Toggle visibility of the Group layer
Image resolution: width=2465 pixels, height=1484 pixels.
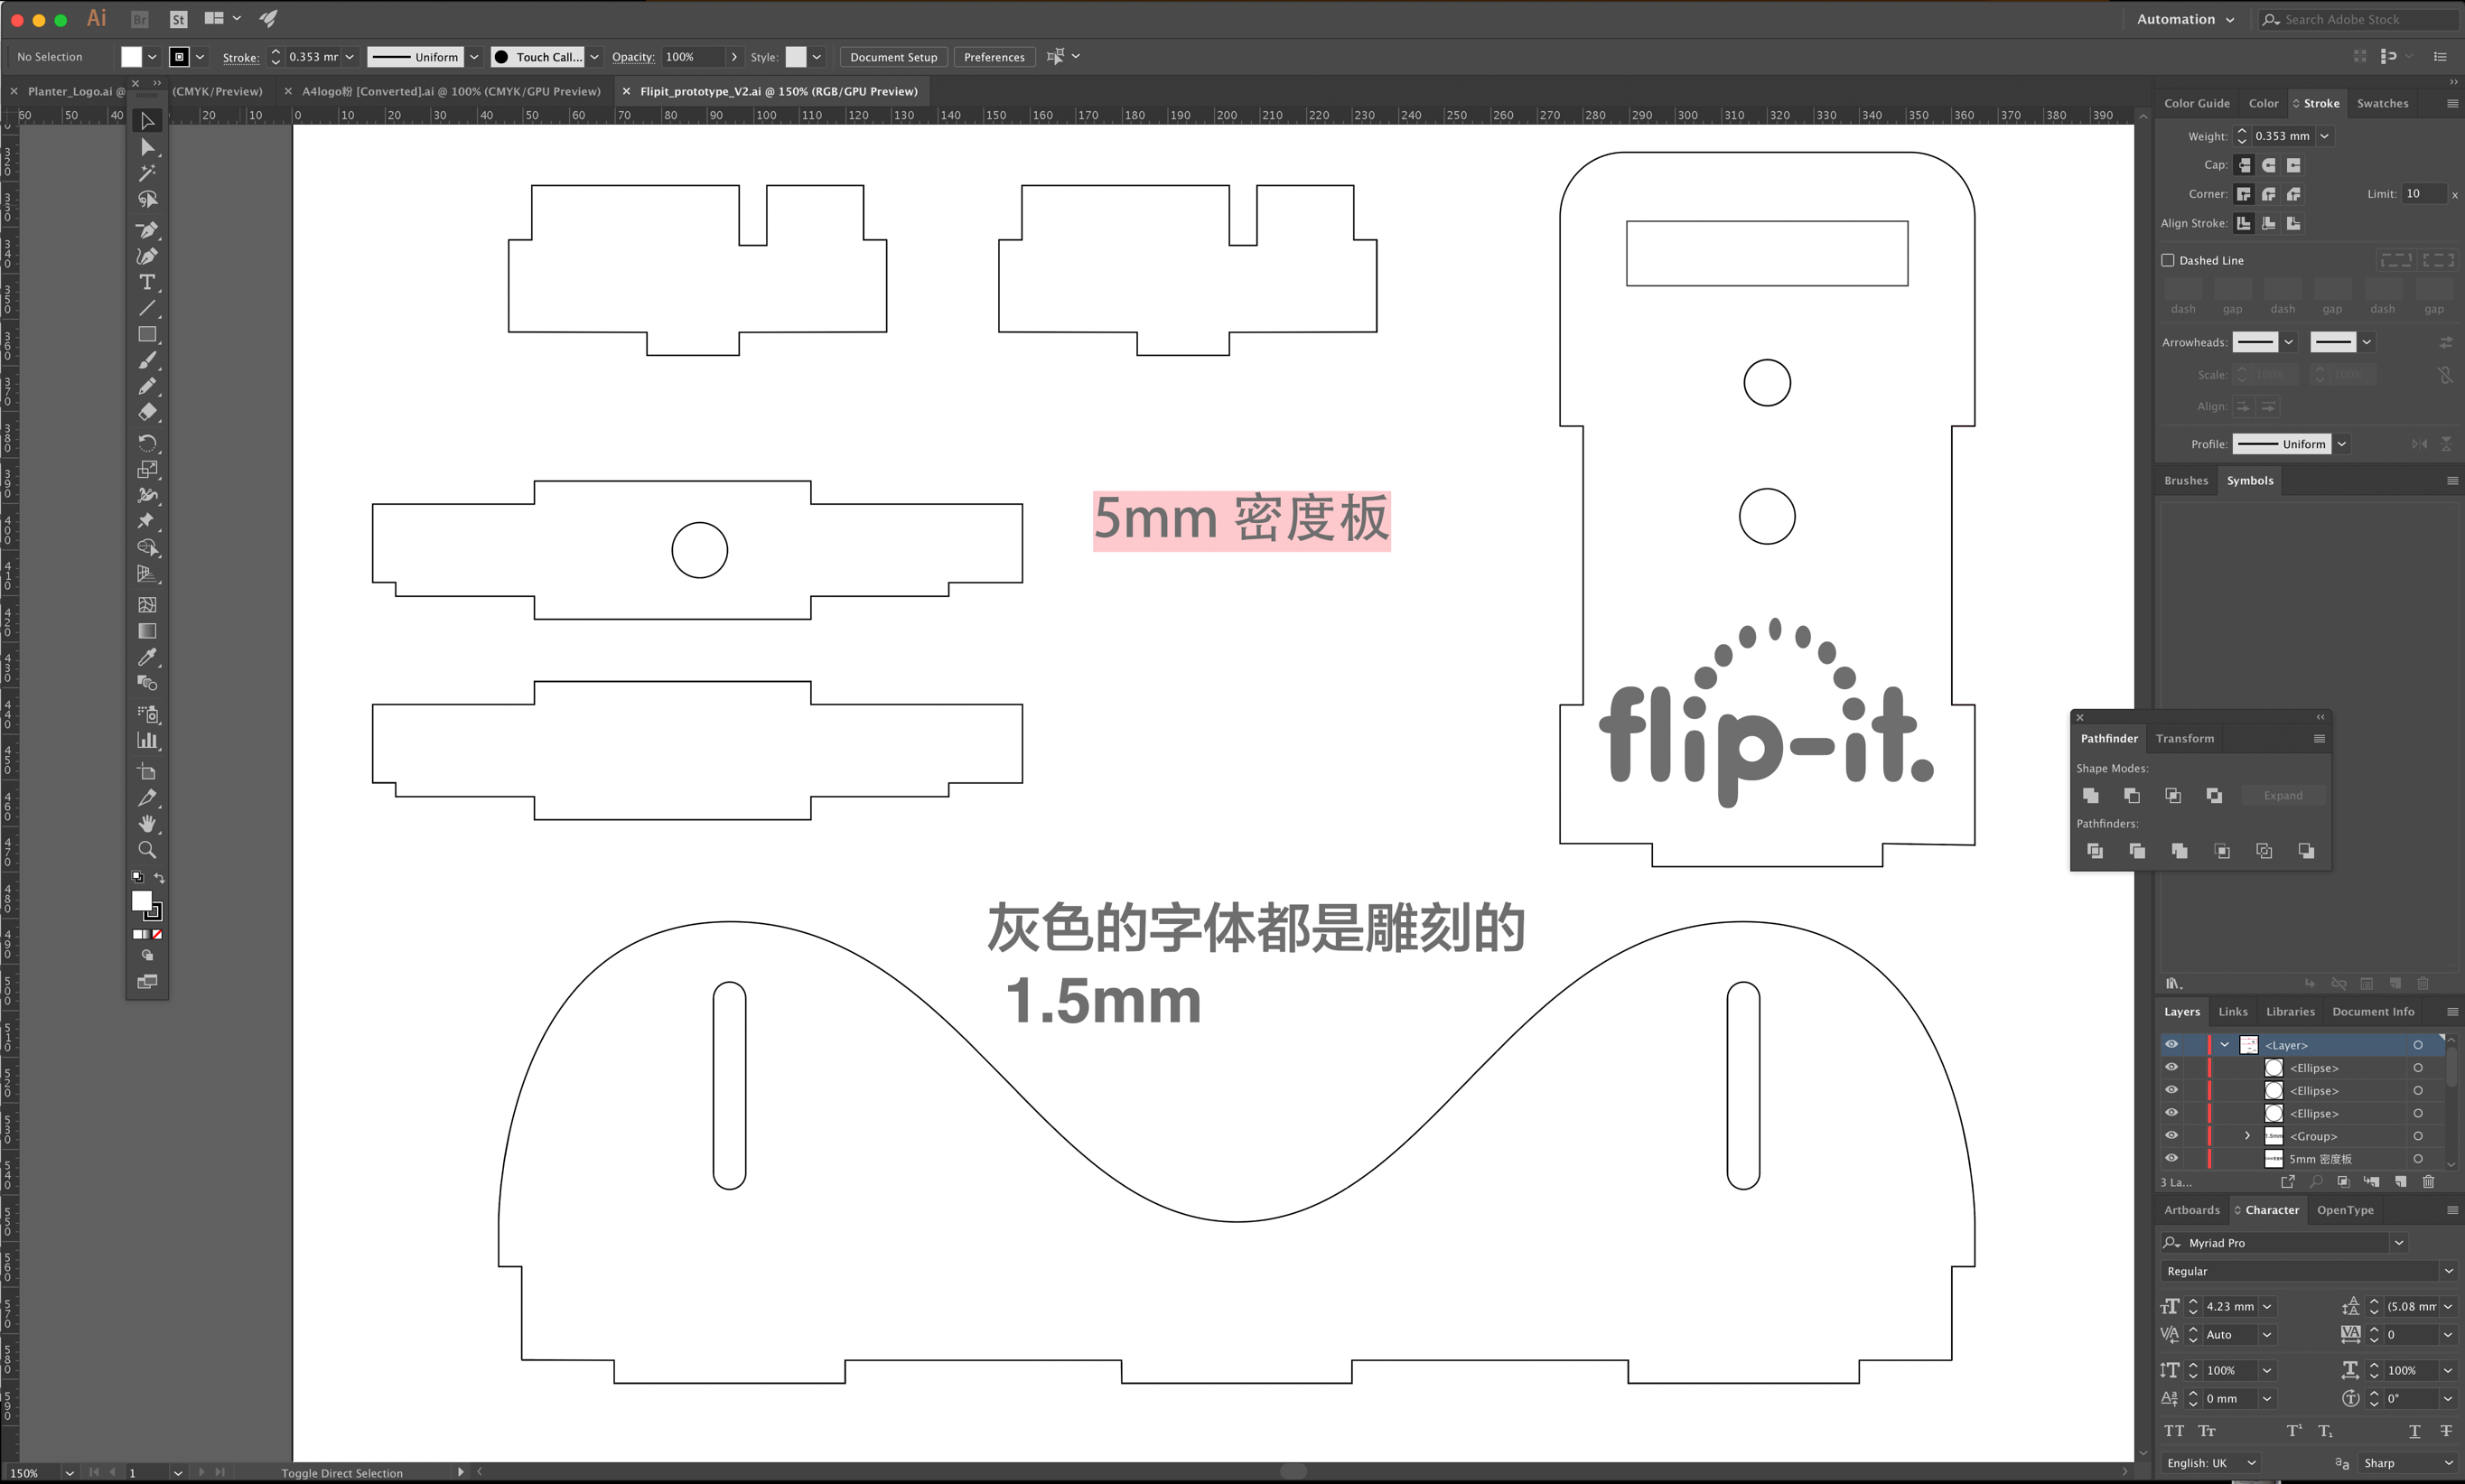tap(2172, 1135)
